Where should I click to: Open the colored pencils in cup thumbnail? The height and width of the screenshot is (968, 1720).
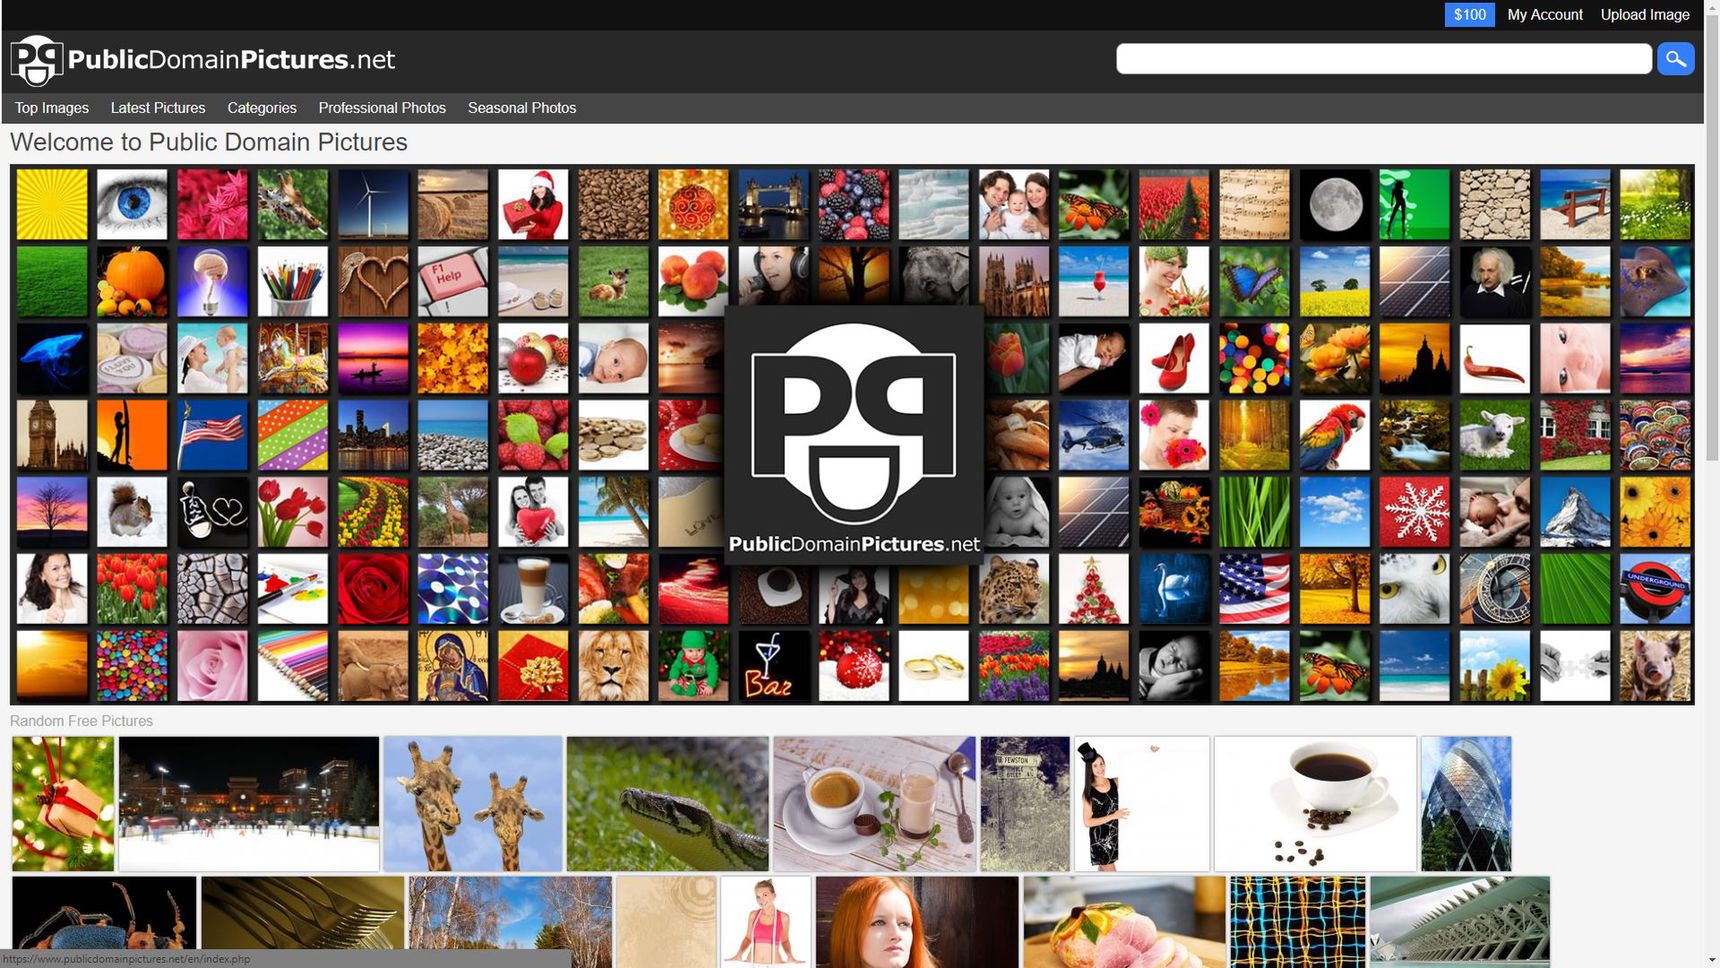(x=292, y=281)
